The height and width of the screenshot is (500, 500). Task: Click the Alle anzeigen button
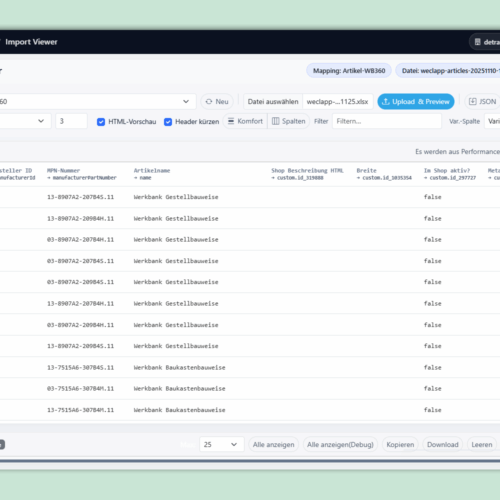click(x=274, y=445)
